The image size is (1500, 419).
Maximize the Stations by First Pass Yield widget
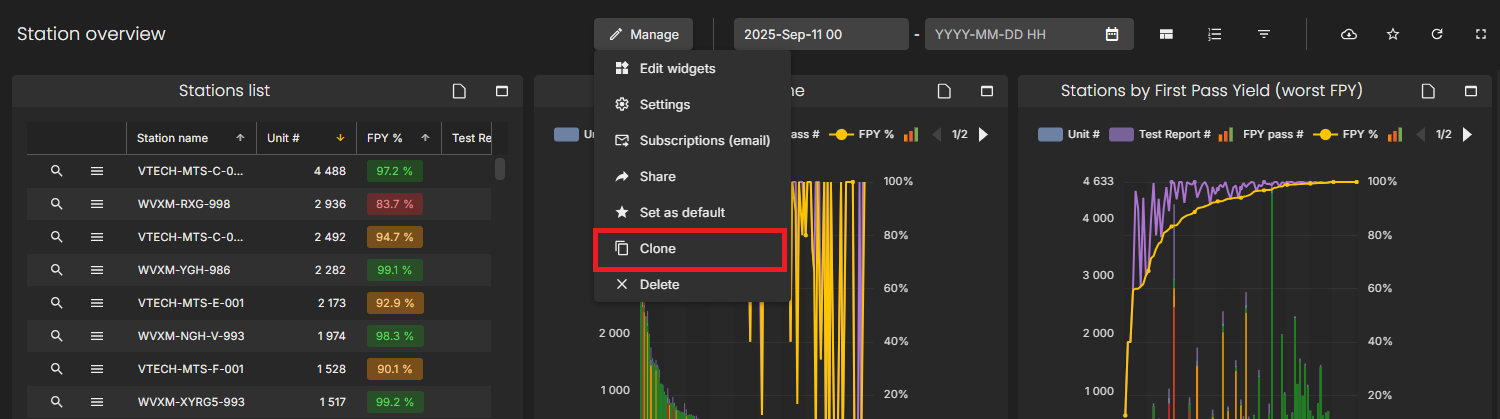click(1471, 91)
